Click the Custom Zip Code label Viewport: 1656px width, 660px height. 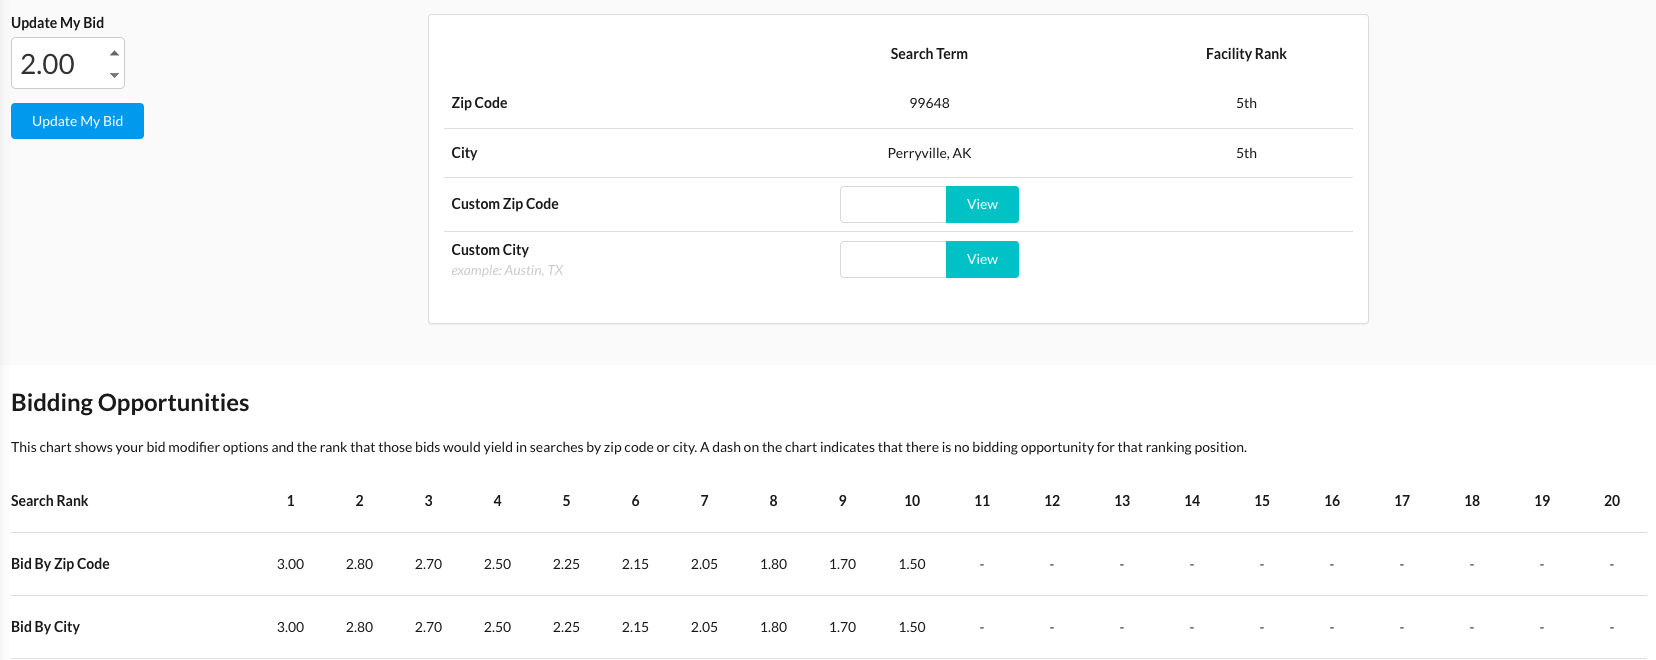[505, 204]
